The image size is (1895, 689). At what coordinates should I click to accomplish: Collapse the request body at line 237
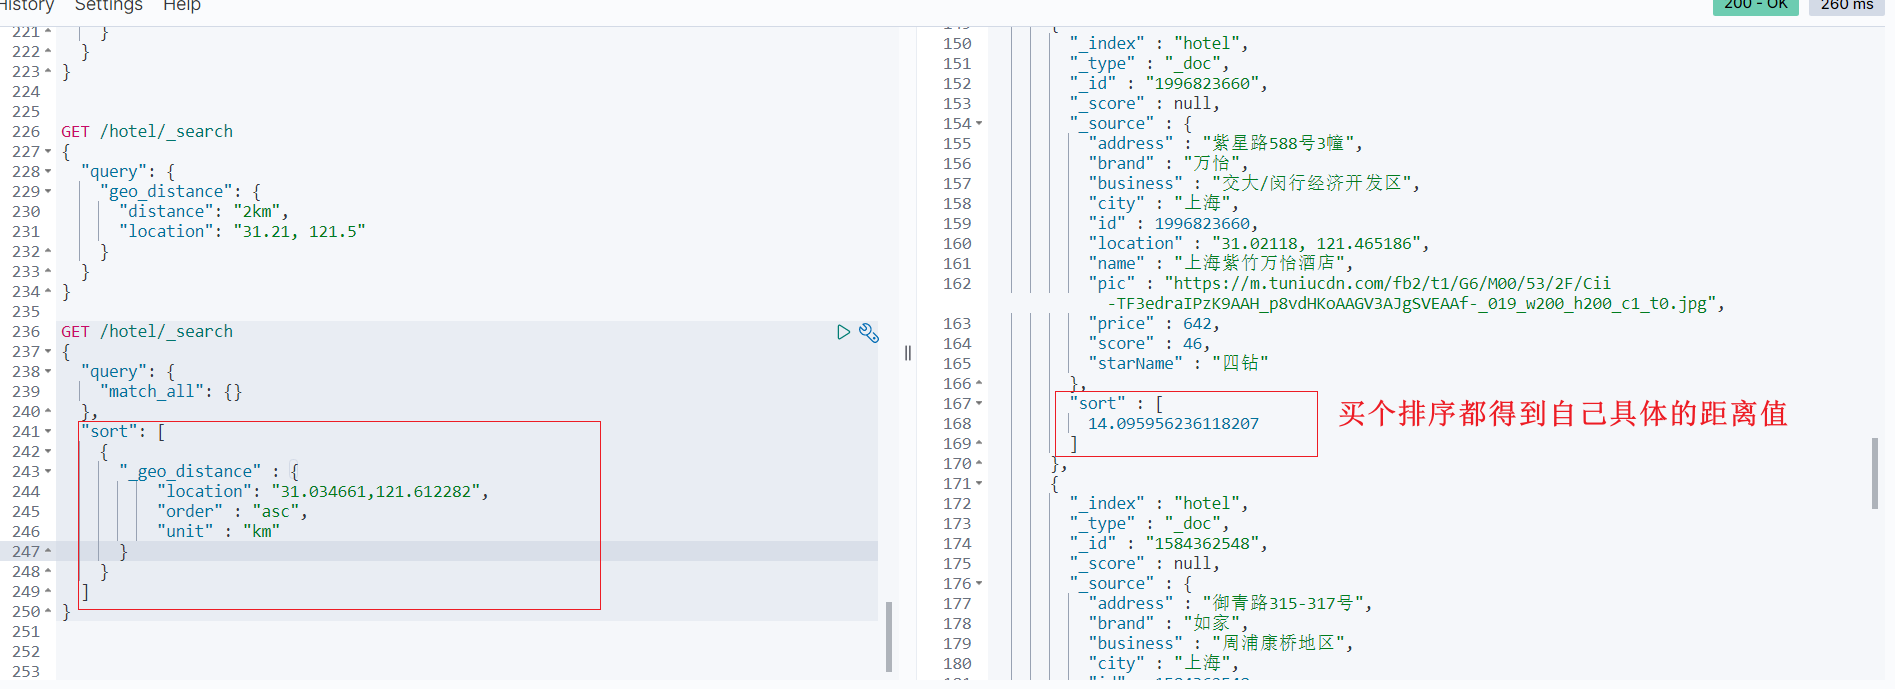tap(47, 351)
